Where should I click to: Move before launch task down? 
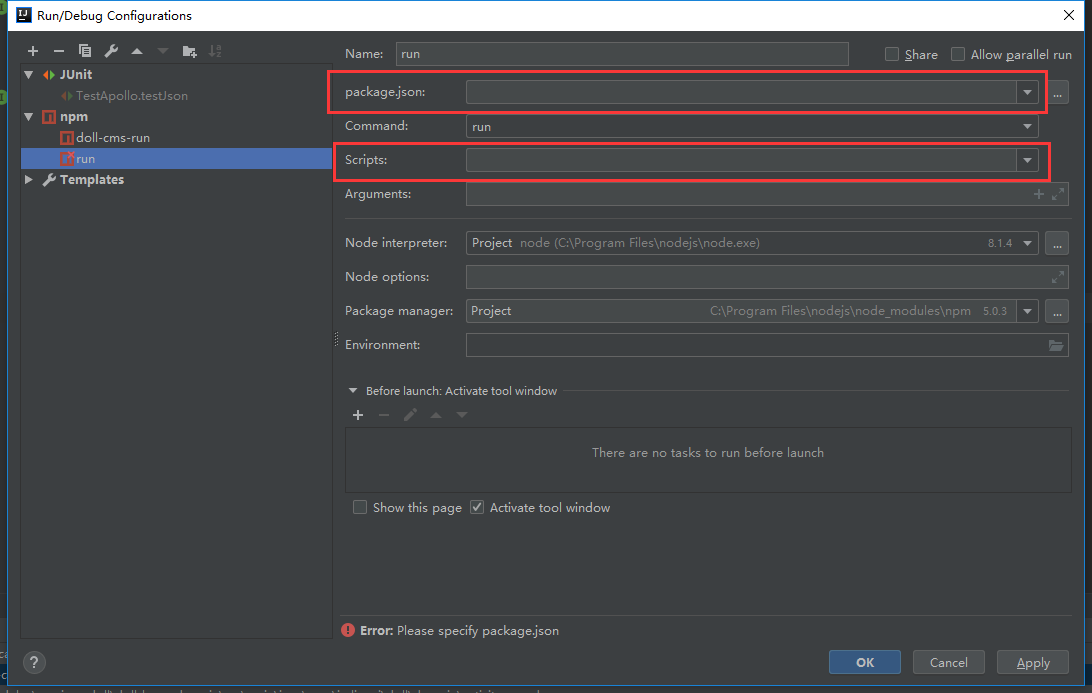coord(462,415)
